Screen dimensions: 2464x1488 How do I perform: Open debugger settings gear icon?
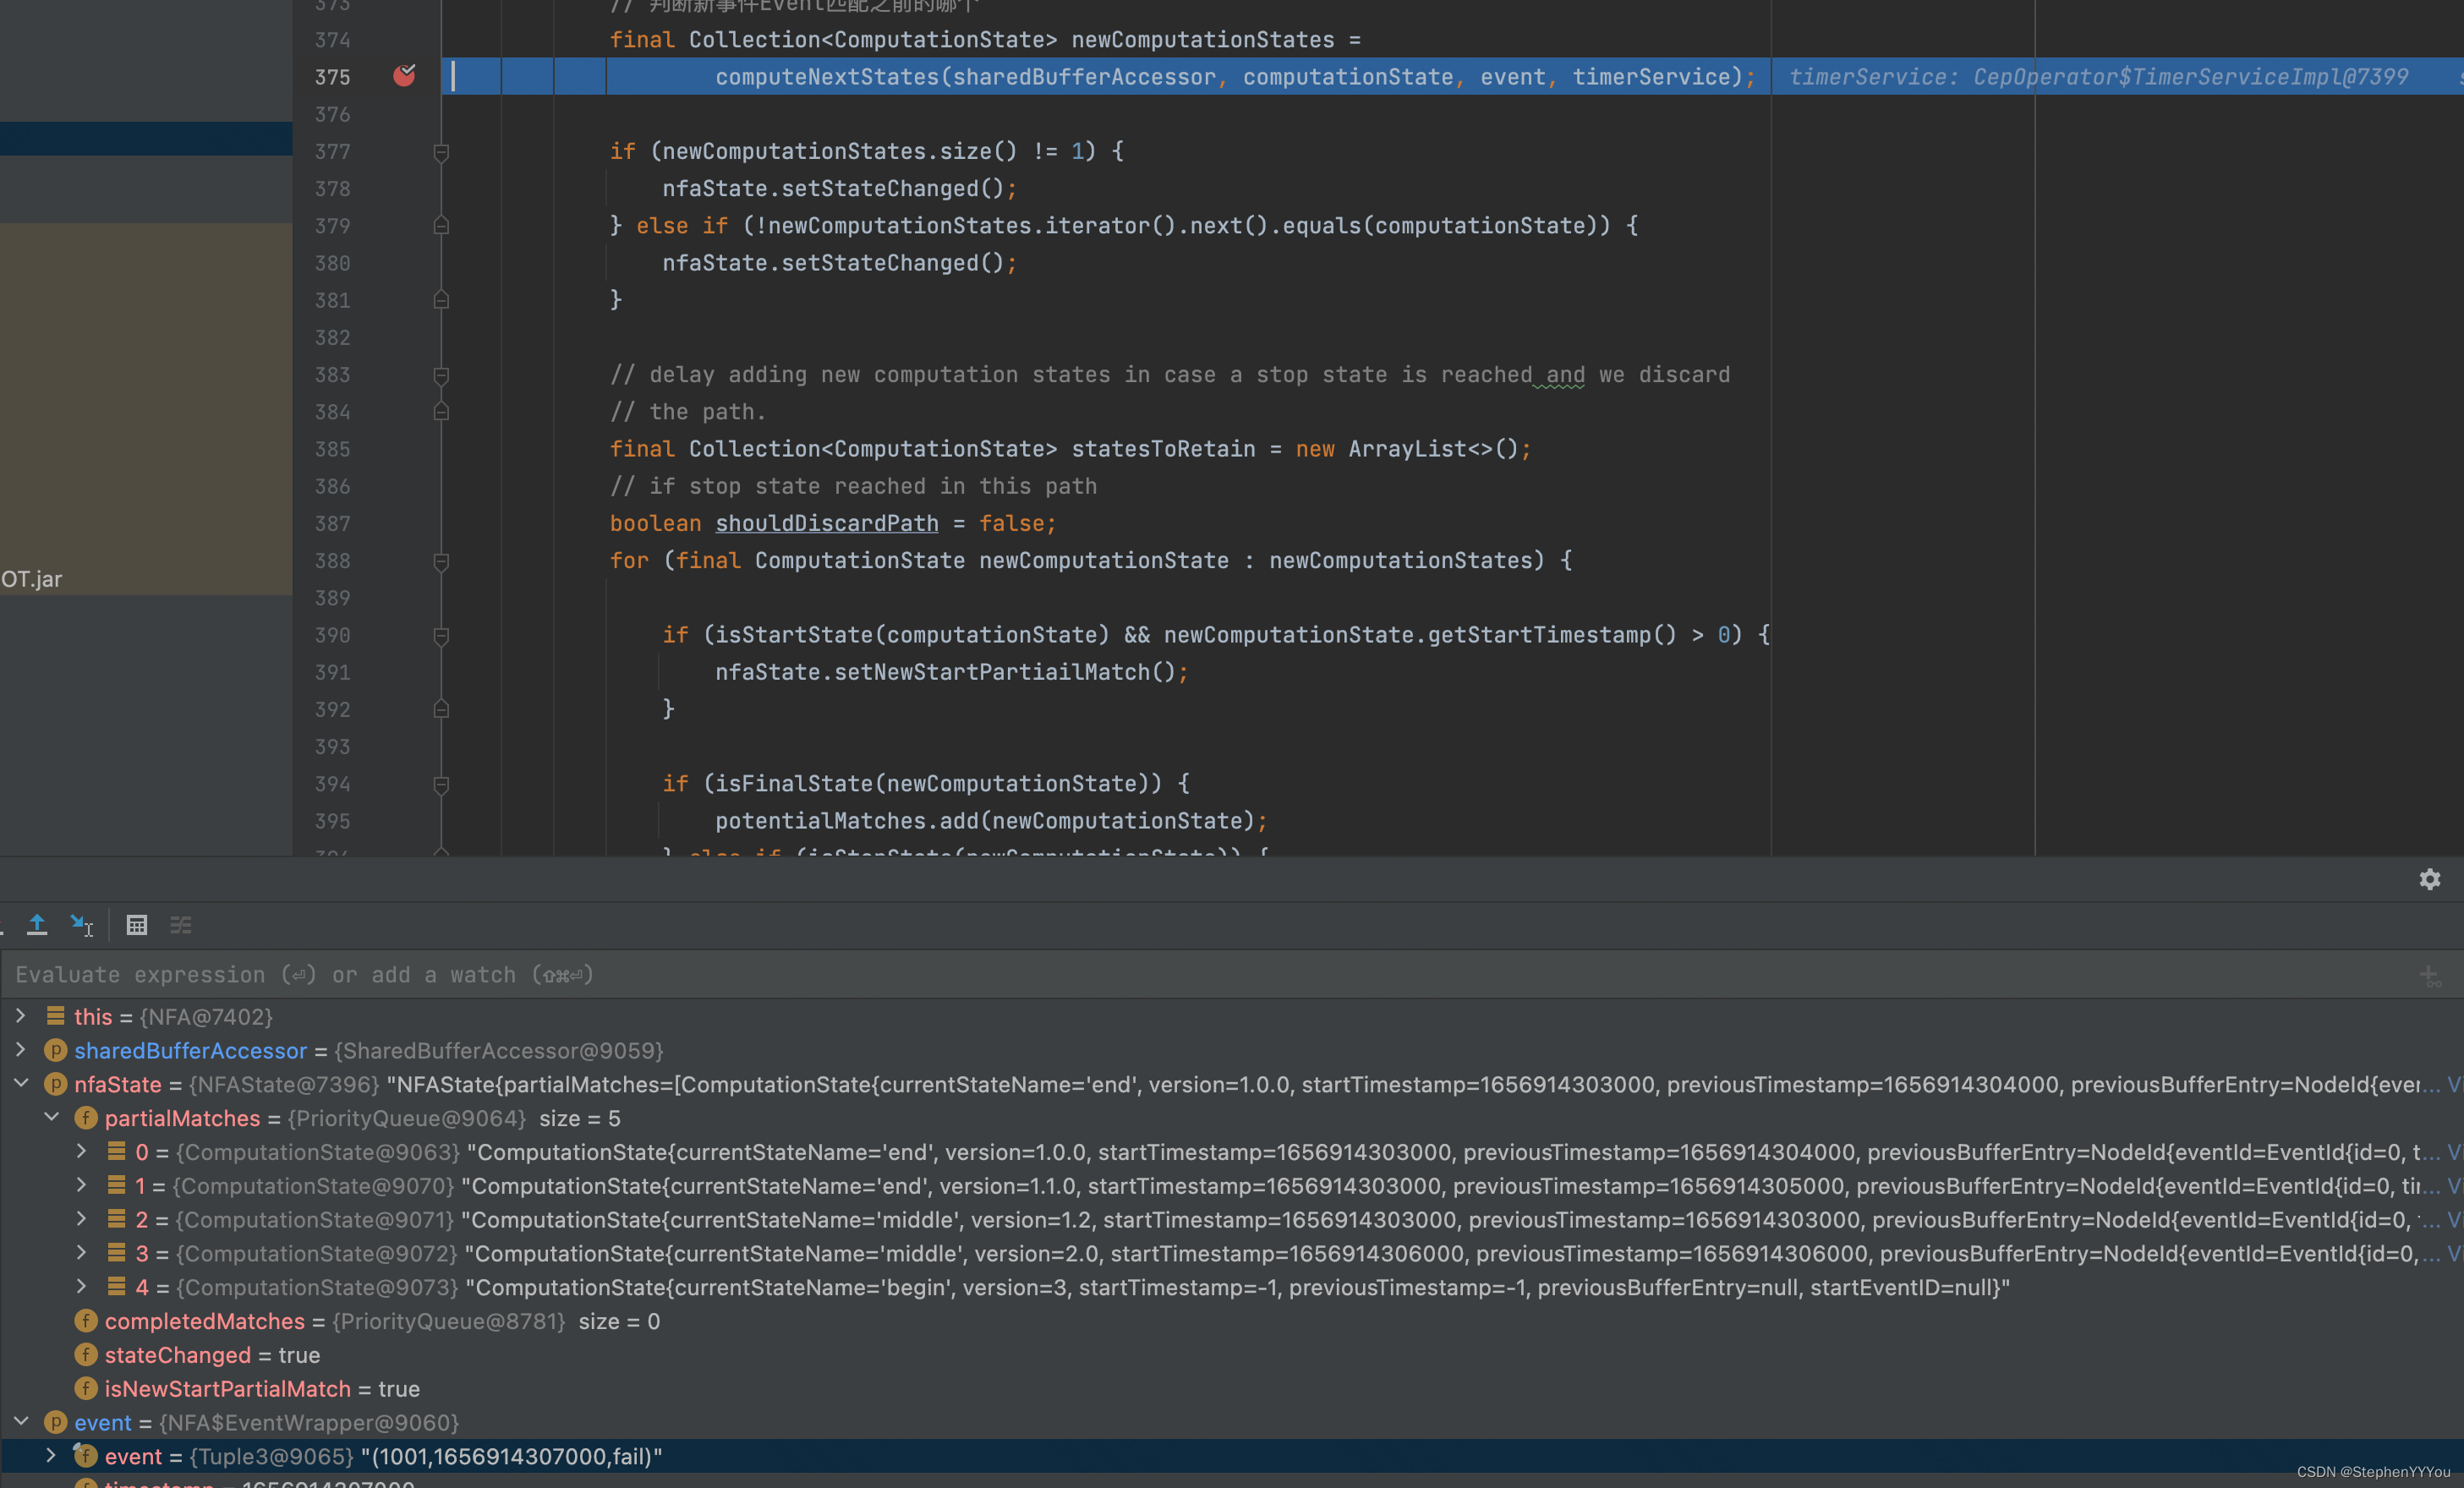click(2429, 879)
